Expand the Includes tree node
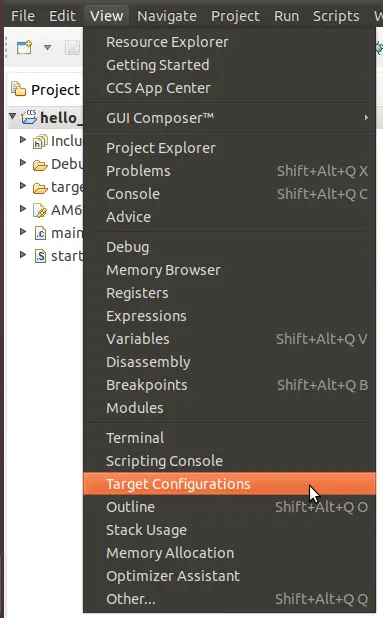The height and width of the screenshot is (618, 383). click(x=23, y=140)
